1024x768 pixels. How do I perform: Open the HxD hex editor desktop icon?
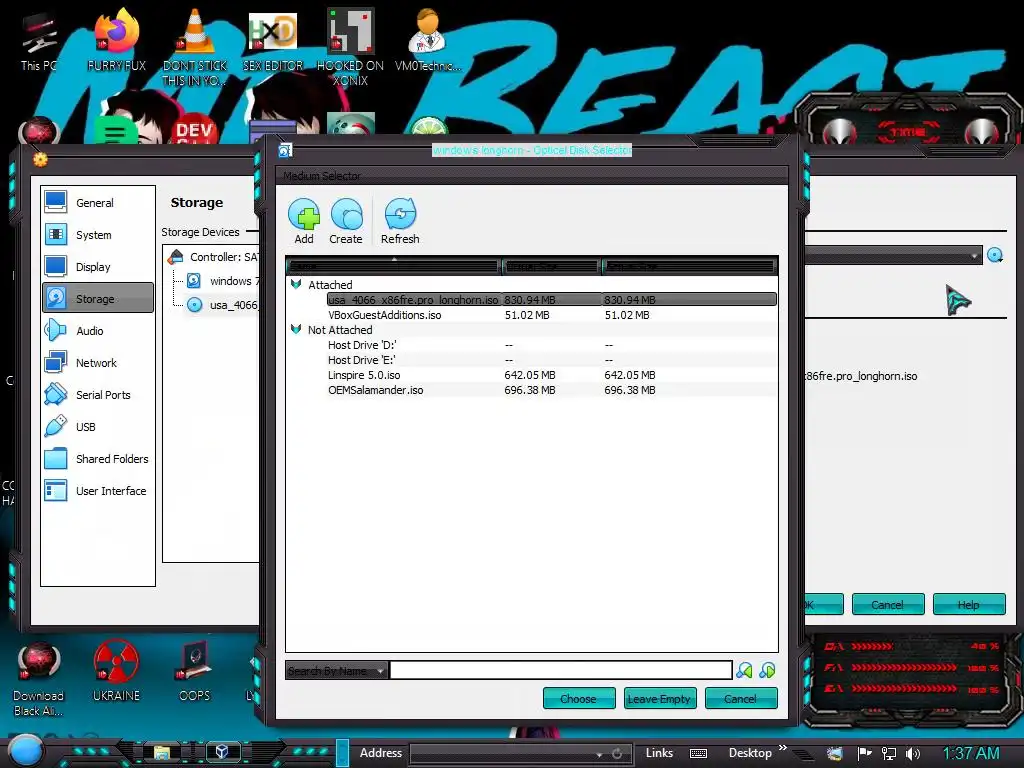(273, 40)
